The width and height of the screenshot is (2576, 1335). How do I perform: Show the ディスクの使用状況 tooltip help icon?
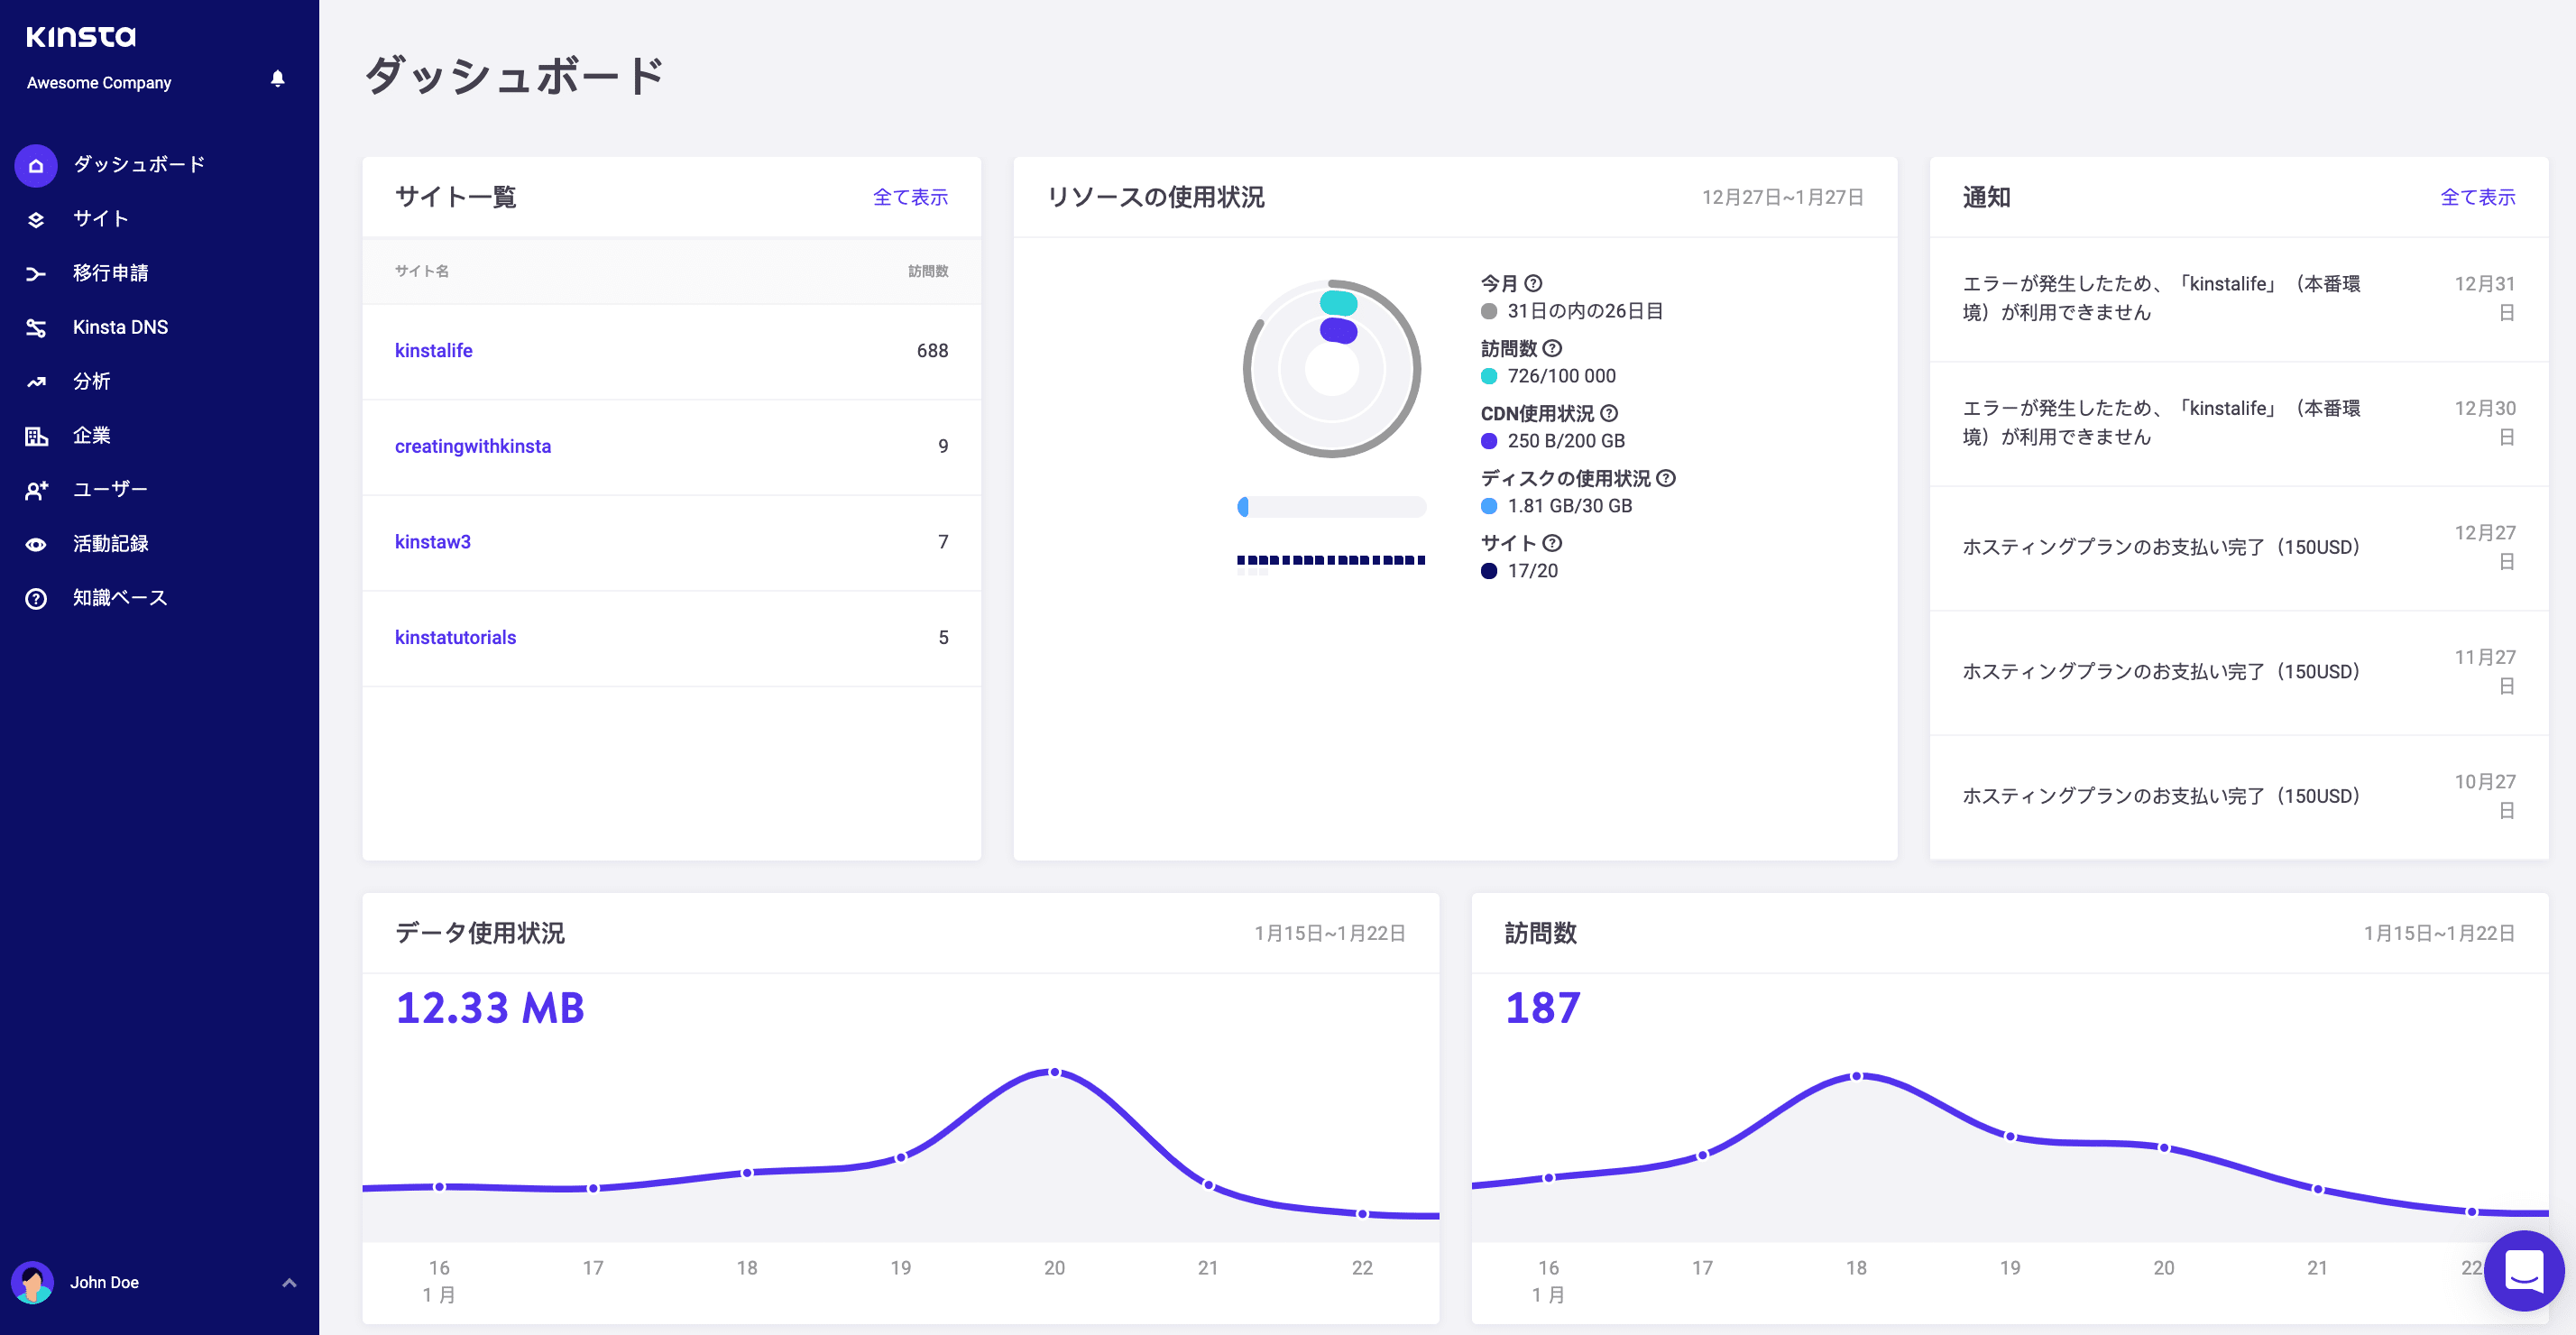(1667, 478)
